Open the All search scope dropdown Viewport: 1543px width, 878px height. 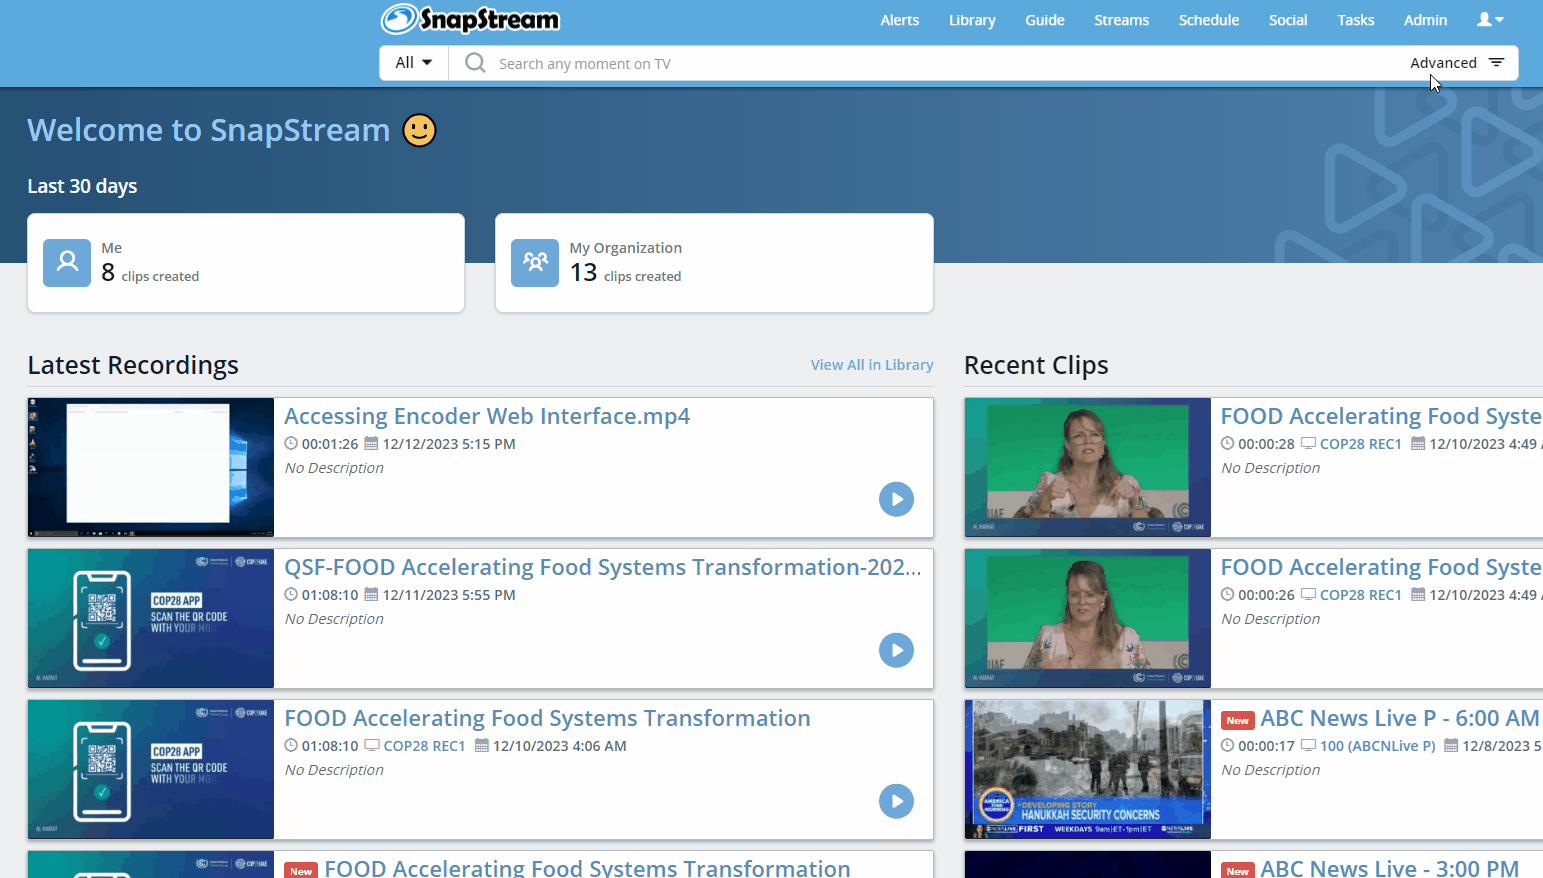coord(414,63)
